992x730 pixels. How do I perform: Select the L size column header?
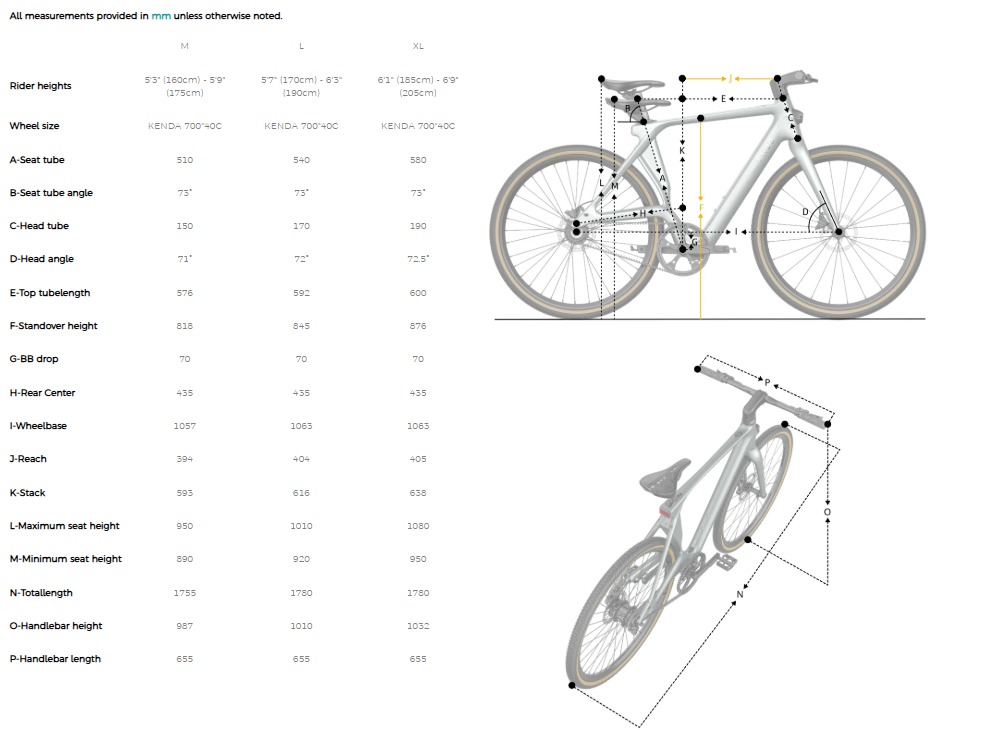coord(301,46)
